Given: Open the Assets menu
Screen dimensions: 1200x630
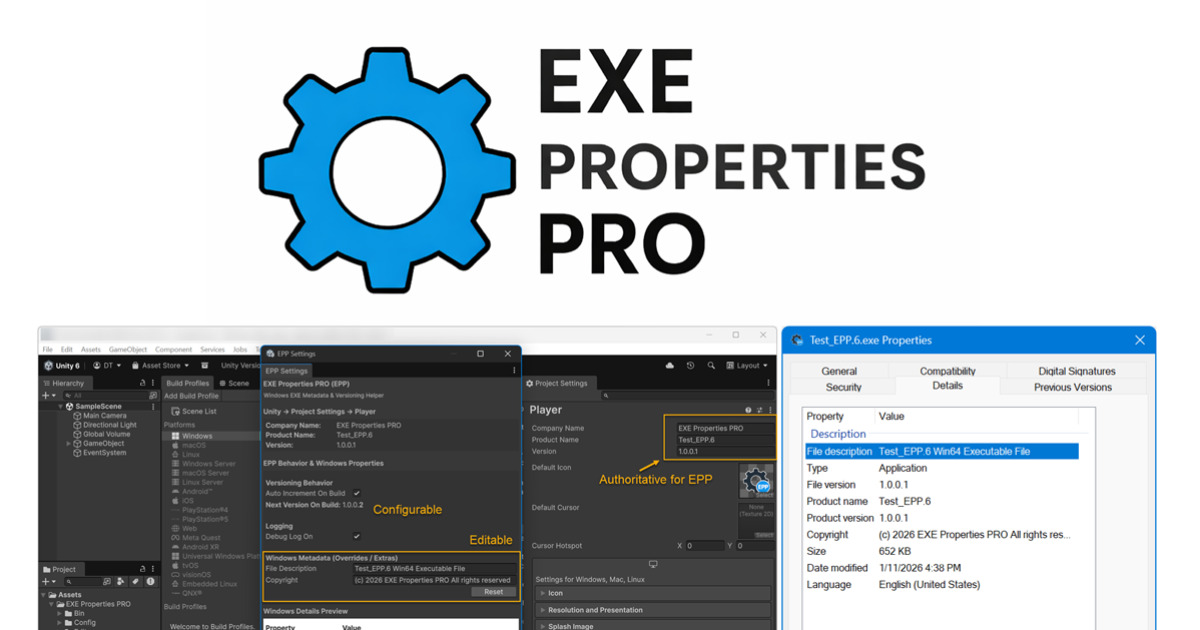Looking at the screenshot, I should coord(91,350).
